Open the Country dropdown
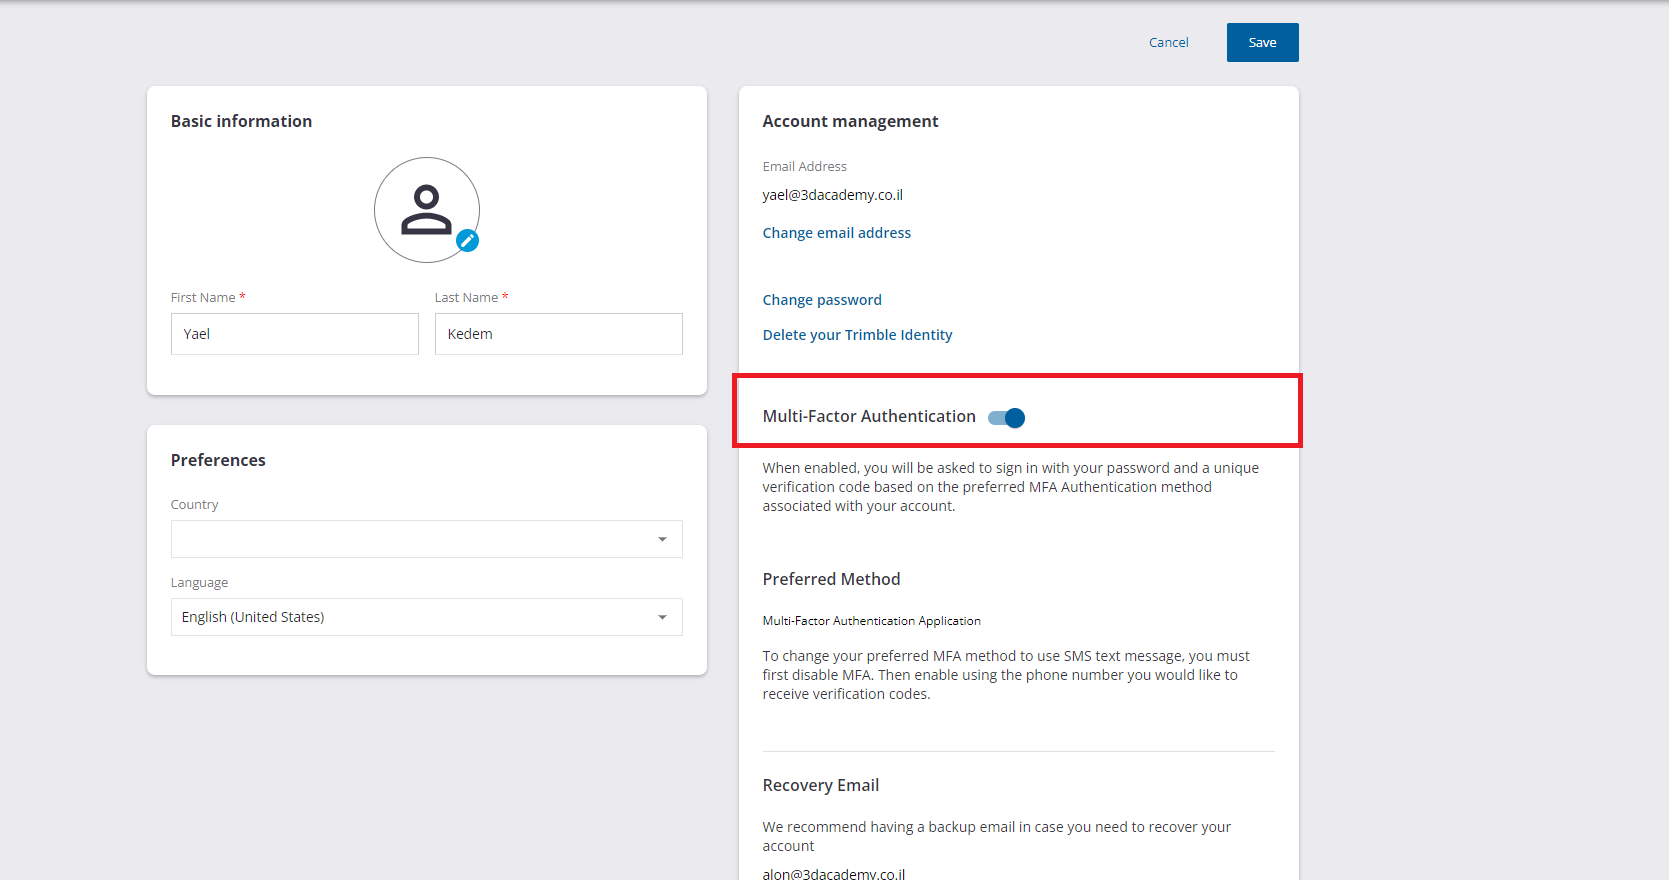Screen dimensions: 1669x880 426,539
